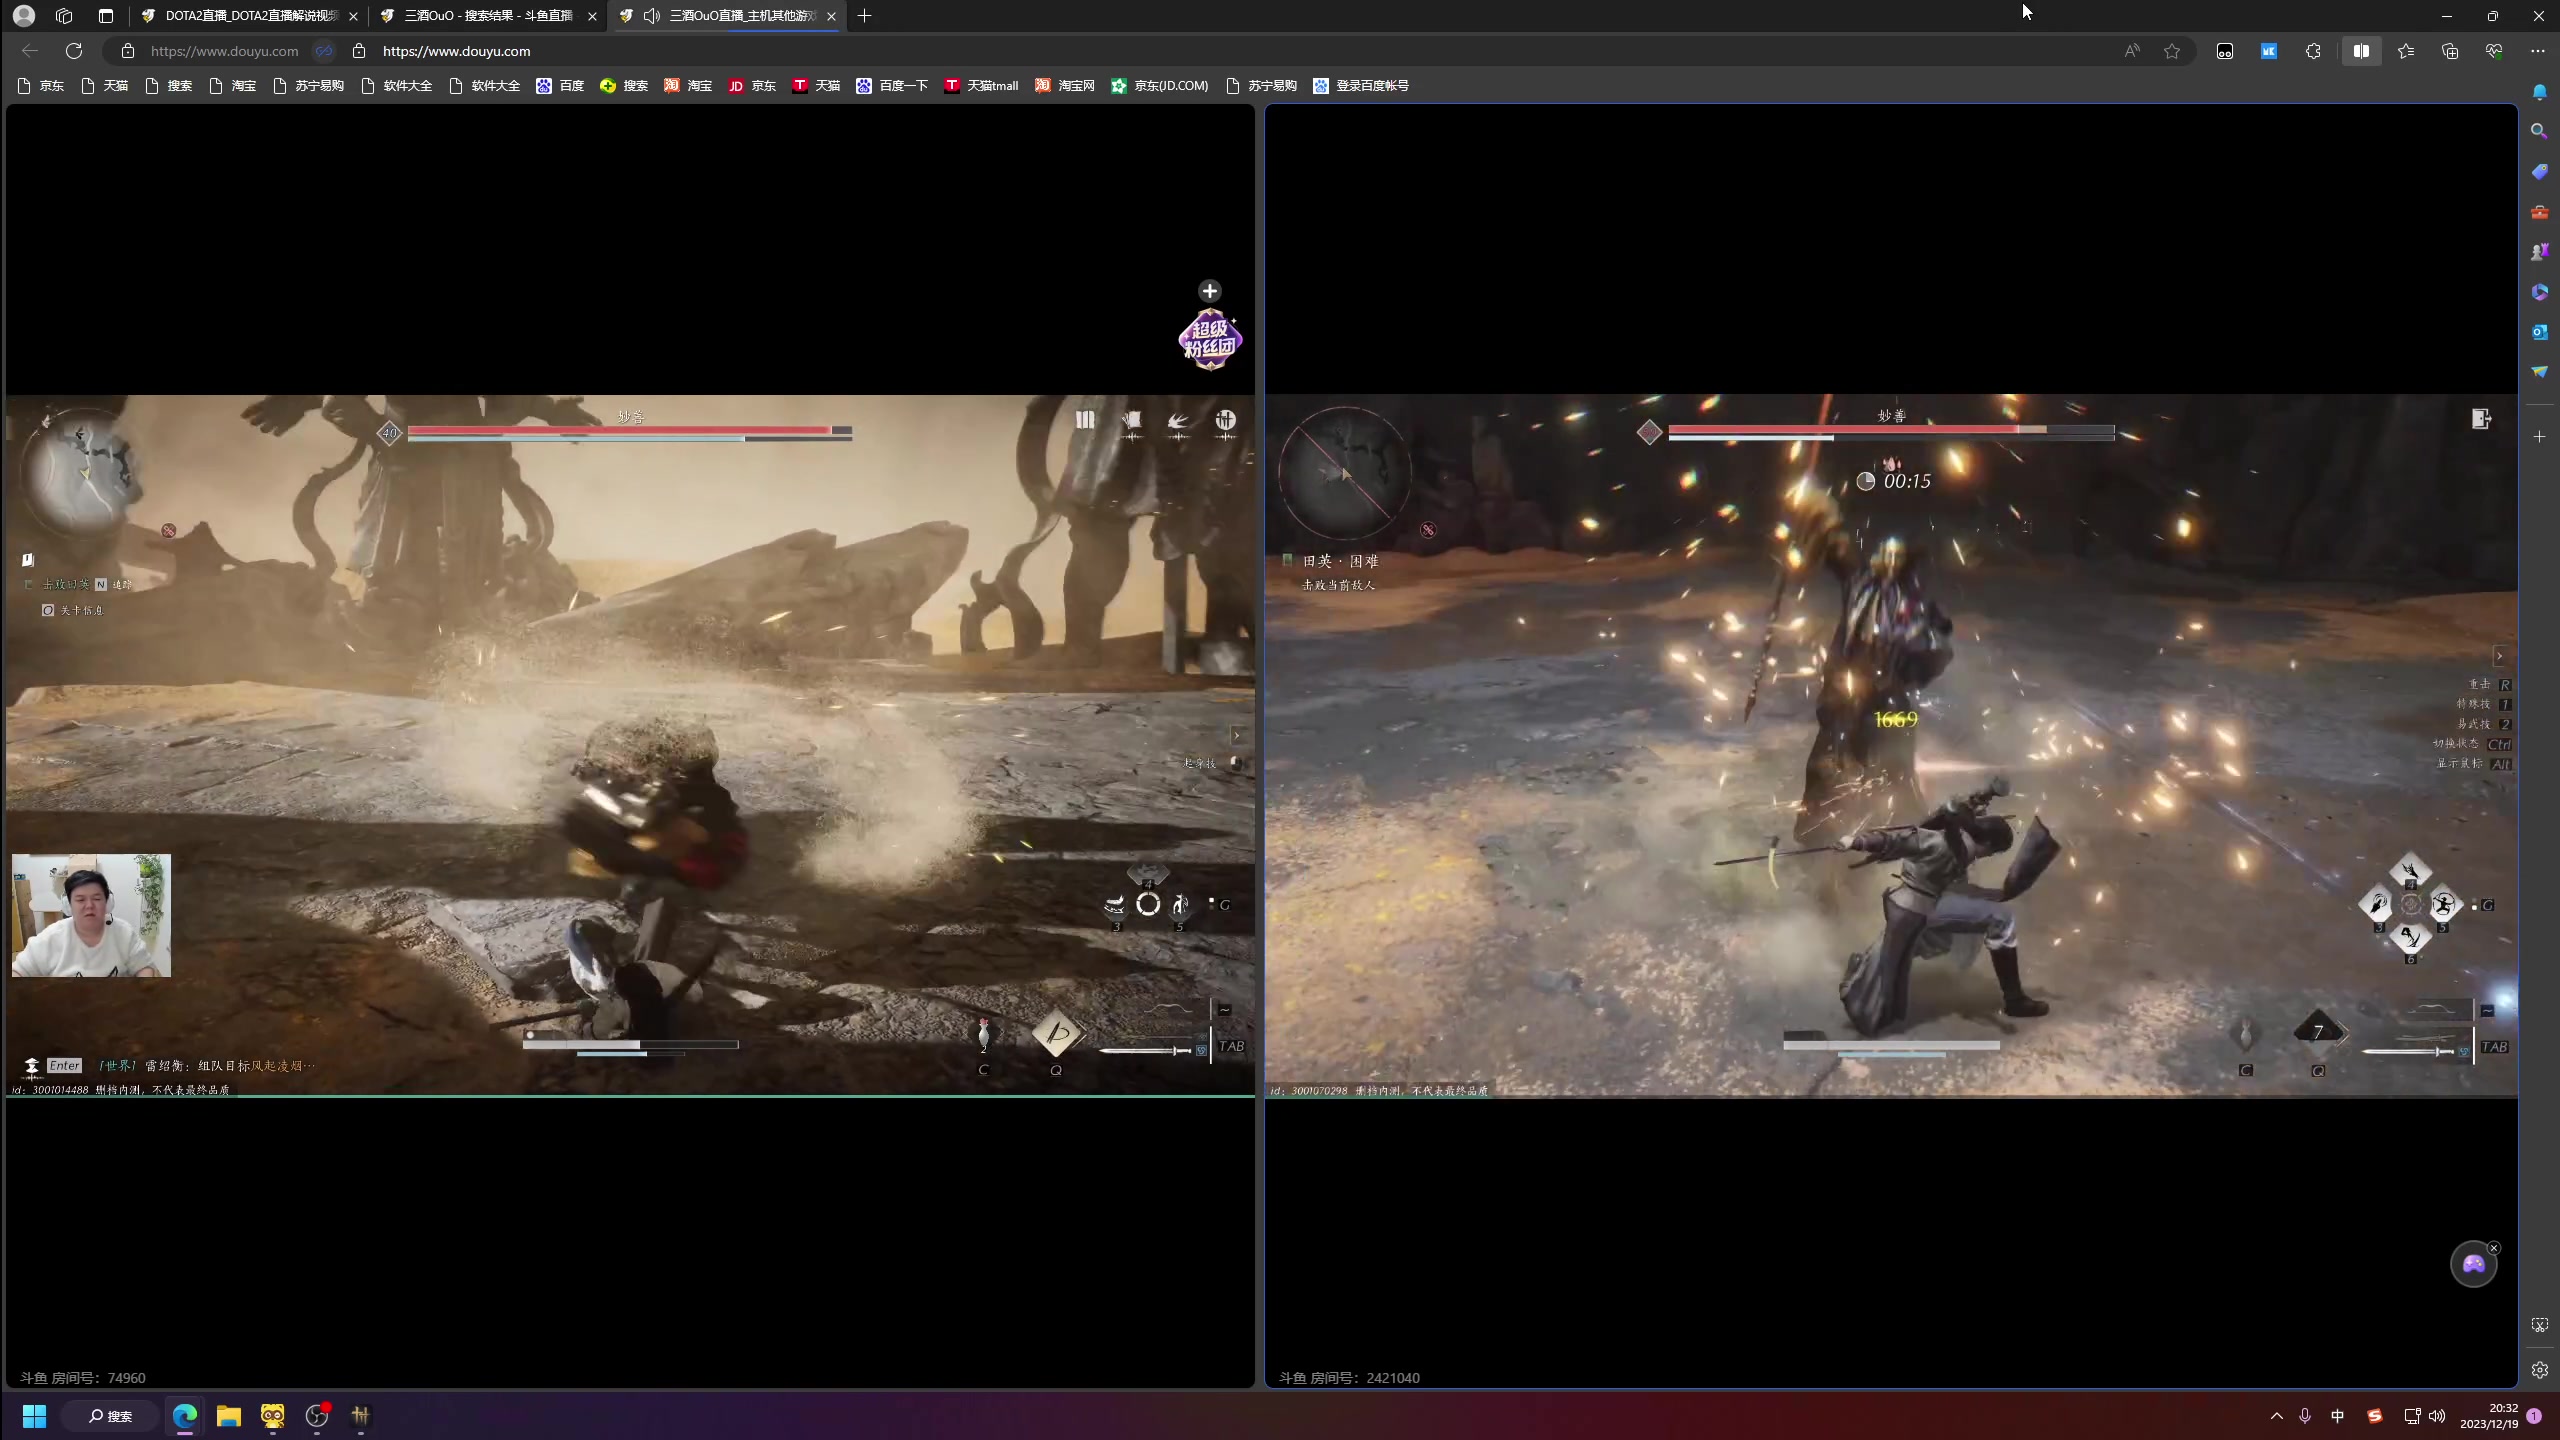Open File Explorer from taskbar
The height and width of the screenshot is (1440, 2560).
pyautogui.click(x=229, y=1416)
